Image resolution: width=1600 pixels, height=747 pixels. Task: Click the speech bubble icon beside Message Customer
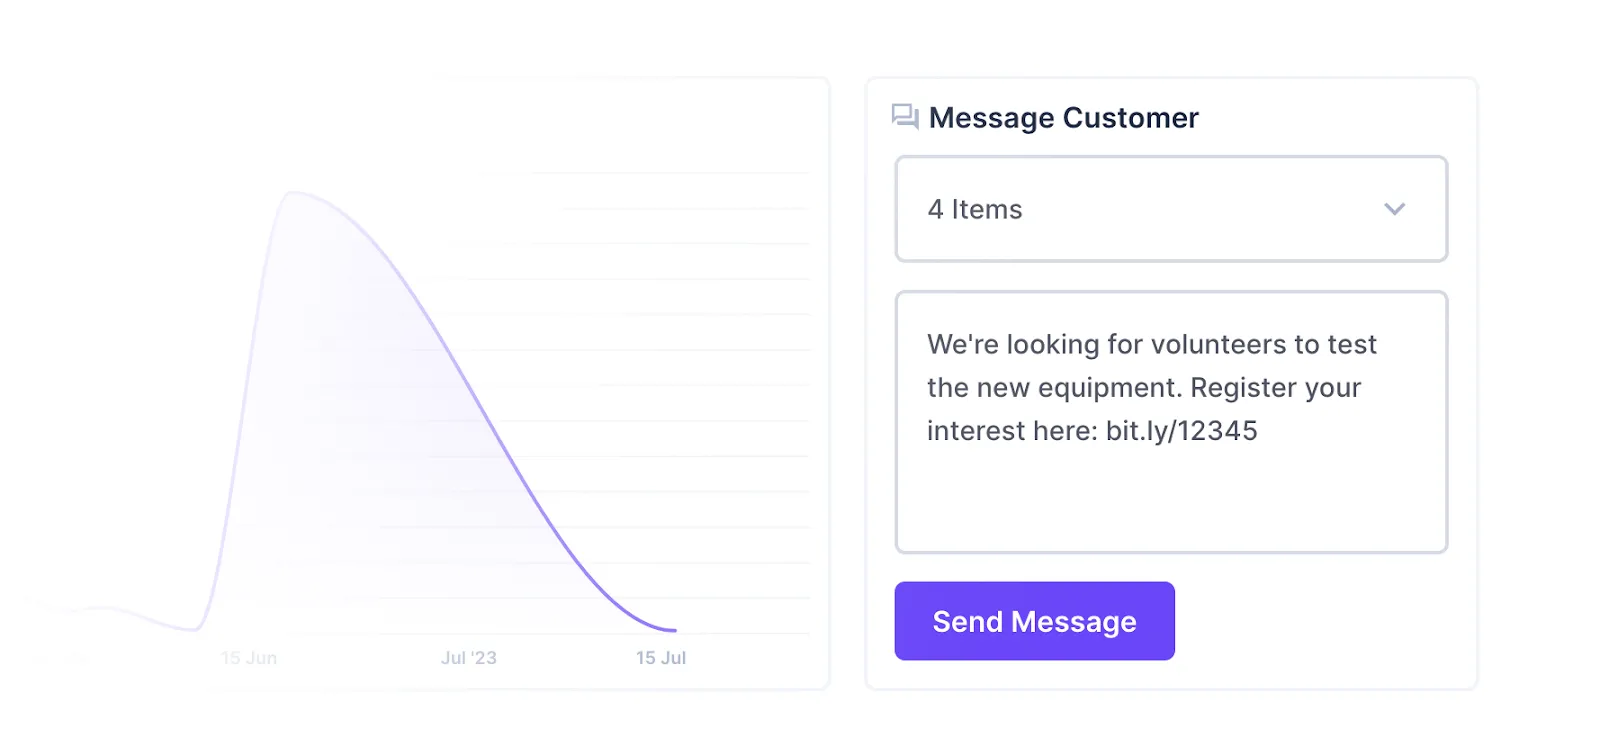(x=903, y=117)
